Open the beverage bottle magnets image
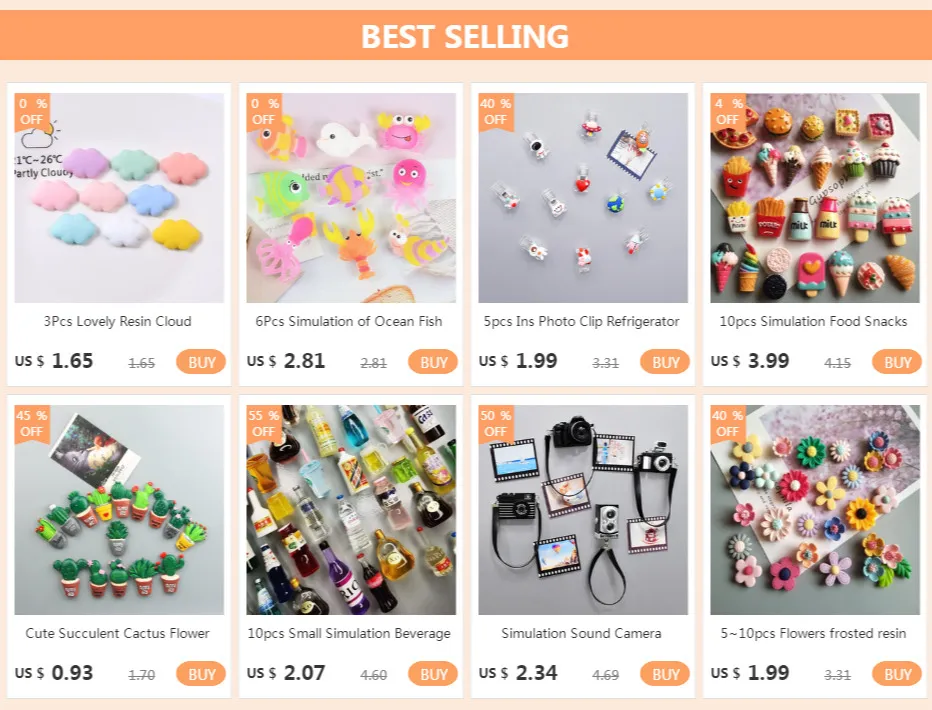932x710 pixels. [351, 510]
